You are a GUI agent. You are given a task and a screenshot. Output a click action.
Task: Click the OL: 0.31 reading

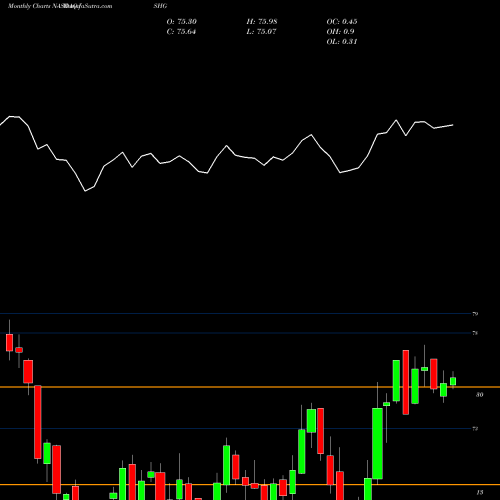[342, 42]
